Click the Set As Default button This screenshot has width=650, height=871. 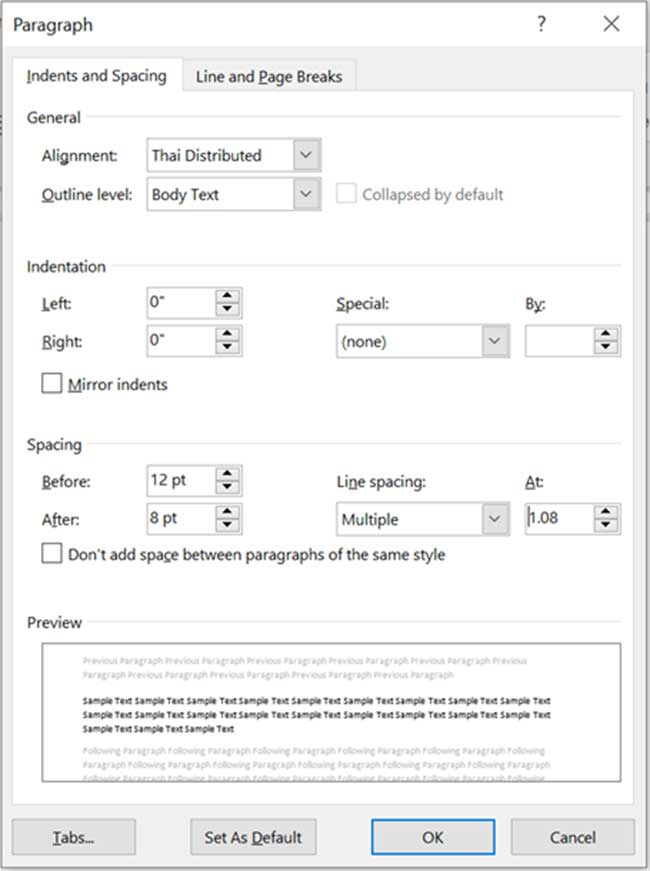coord(253,837)
